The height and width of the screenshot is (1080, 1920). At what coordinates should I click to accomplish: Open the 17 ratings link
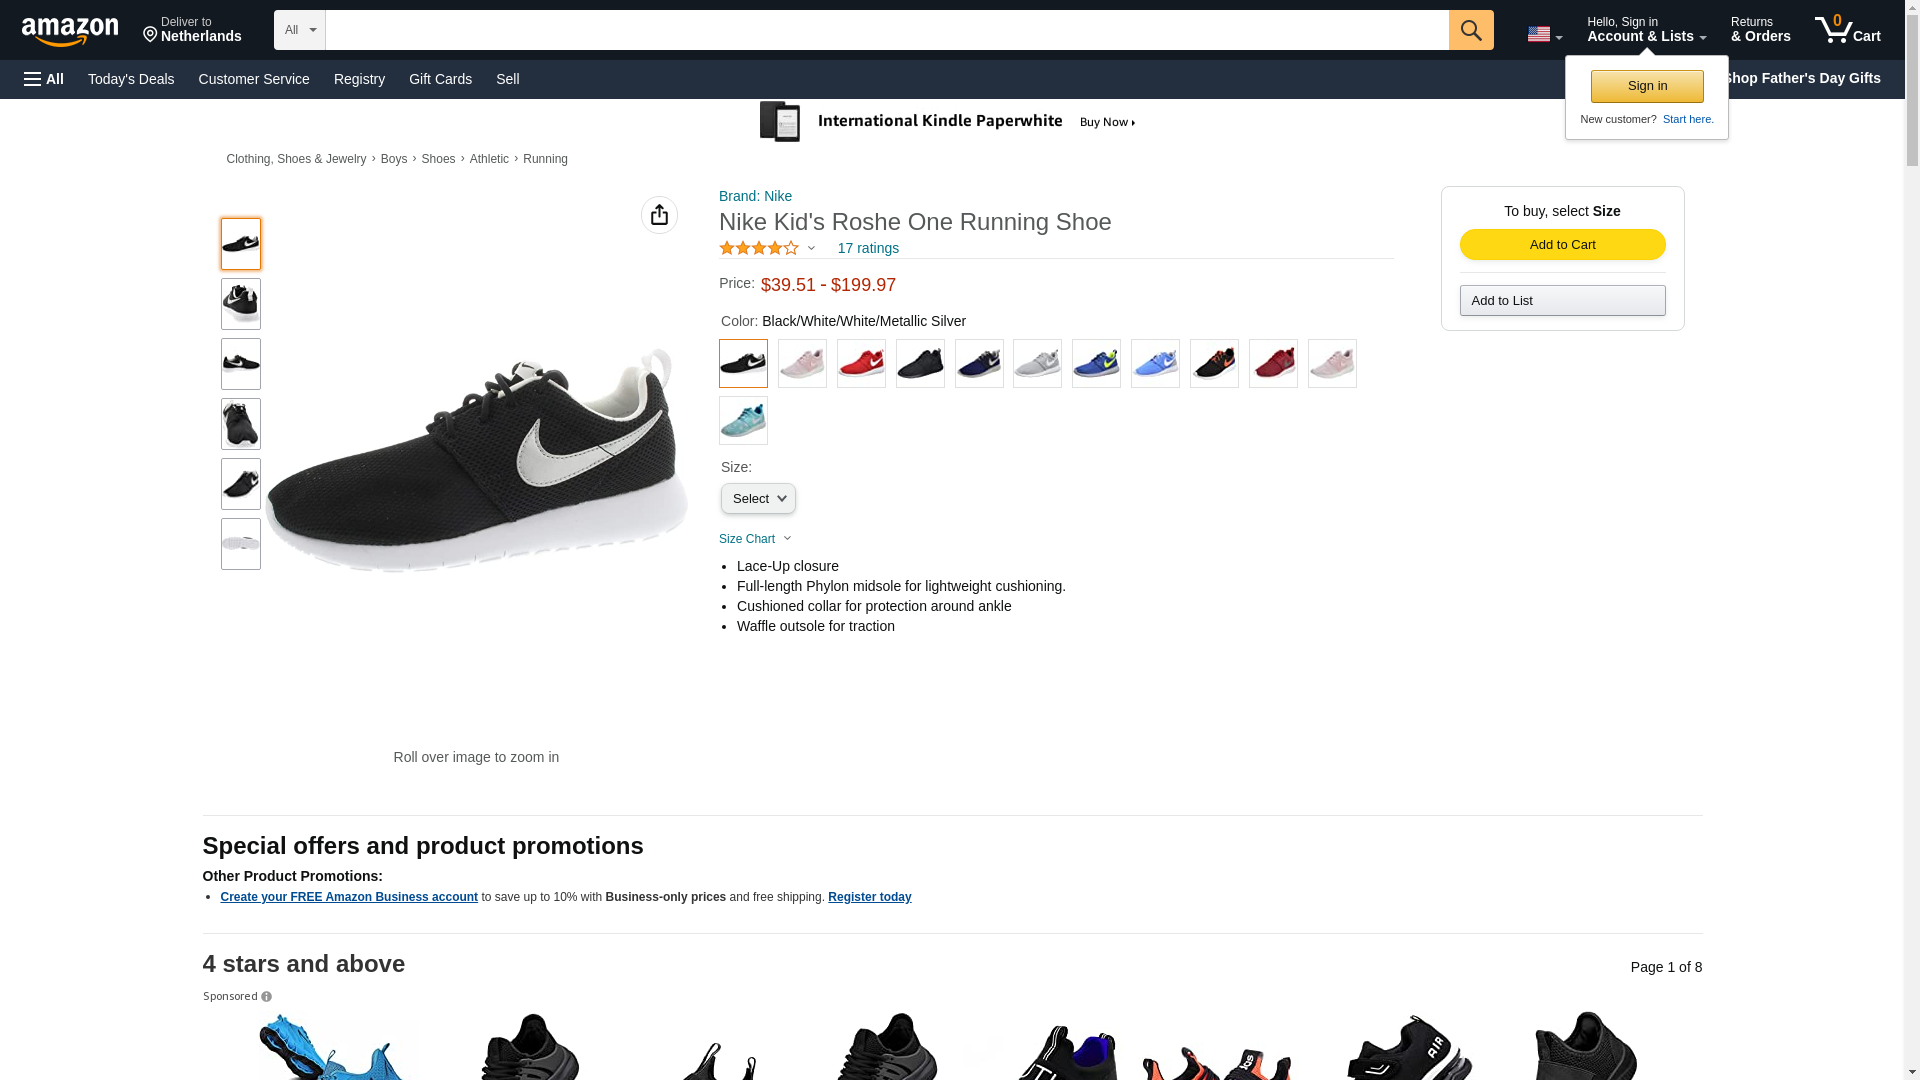tap(868, 248)
